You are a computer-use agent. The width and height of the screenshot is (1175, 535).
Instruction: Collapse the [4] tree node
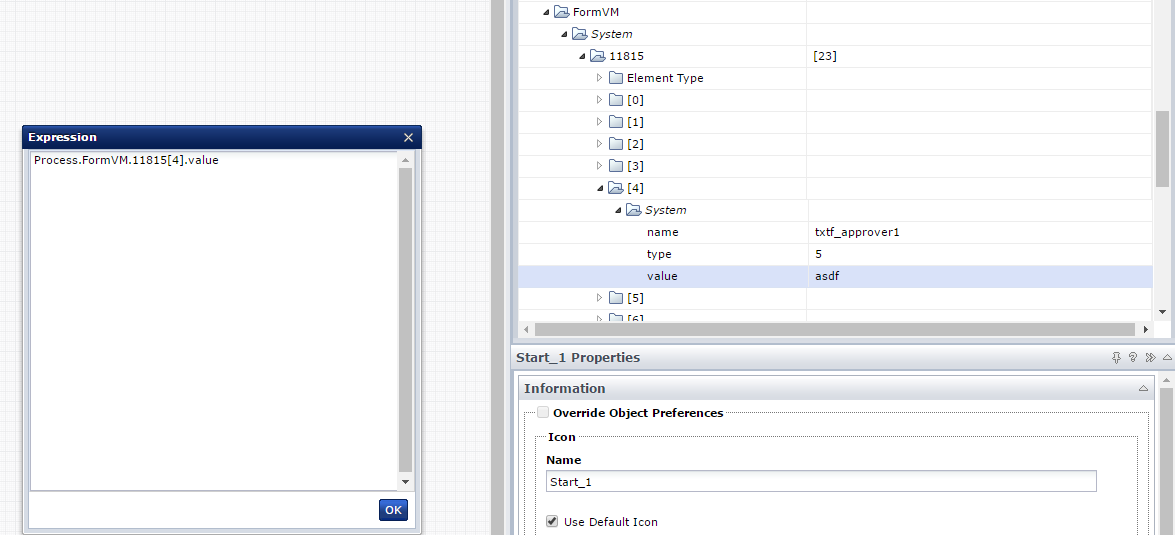click(600, 188)
